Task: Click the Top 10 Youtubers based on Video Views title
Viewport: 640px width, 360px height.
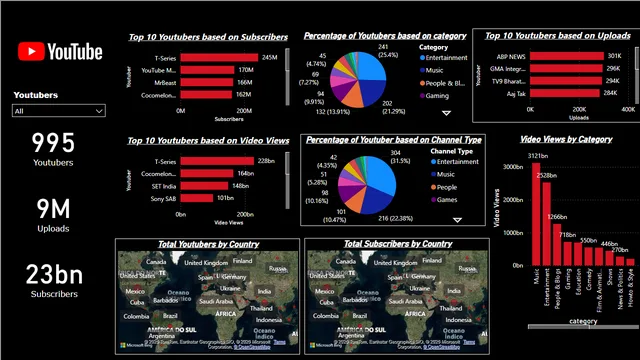Action: coord(208,141)
